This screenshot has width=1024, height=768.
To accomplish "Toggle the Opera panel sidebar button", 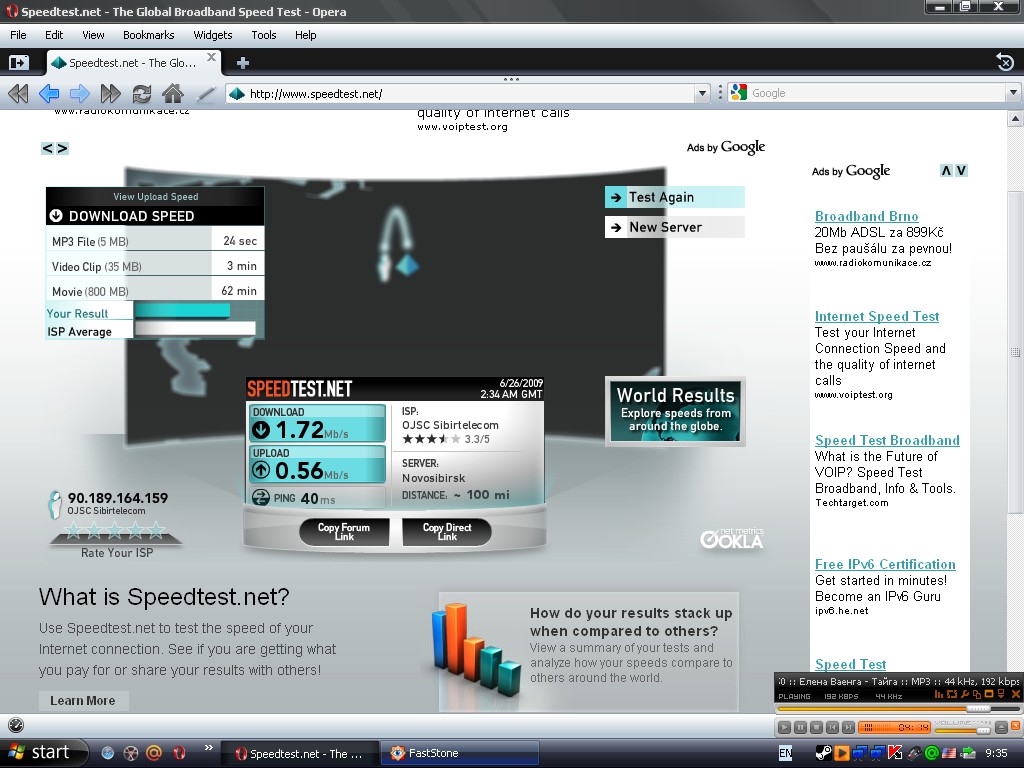I will click(x=19, y=62).
